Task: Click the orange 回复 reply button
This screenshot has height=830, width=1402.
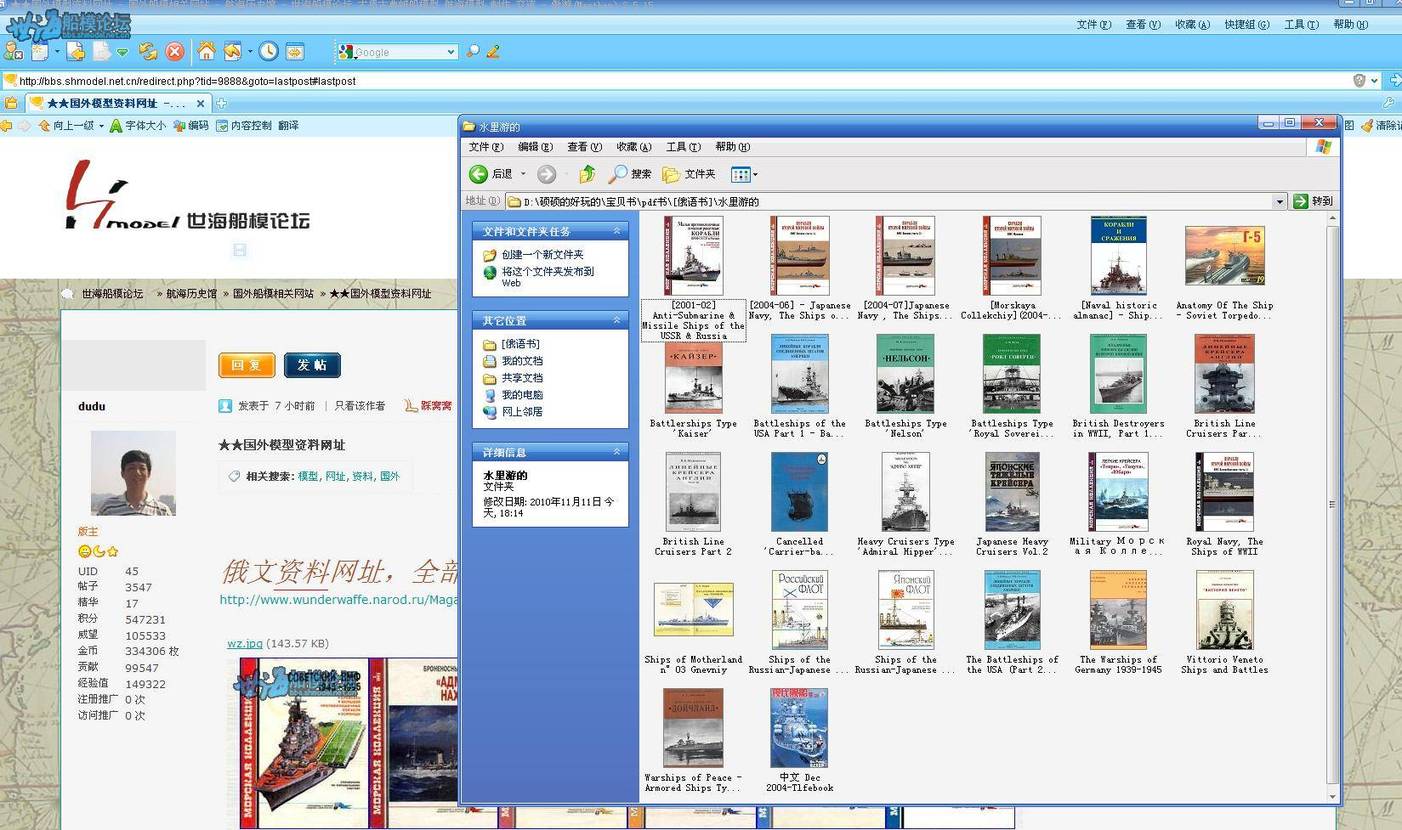Action: 247,365
